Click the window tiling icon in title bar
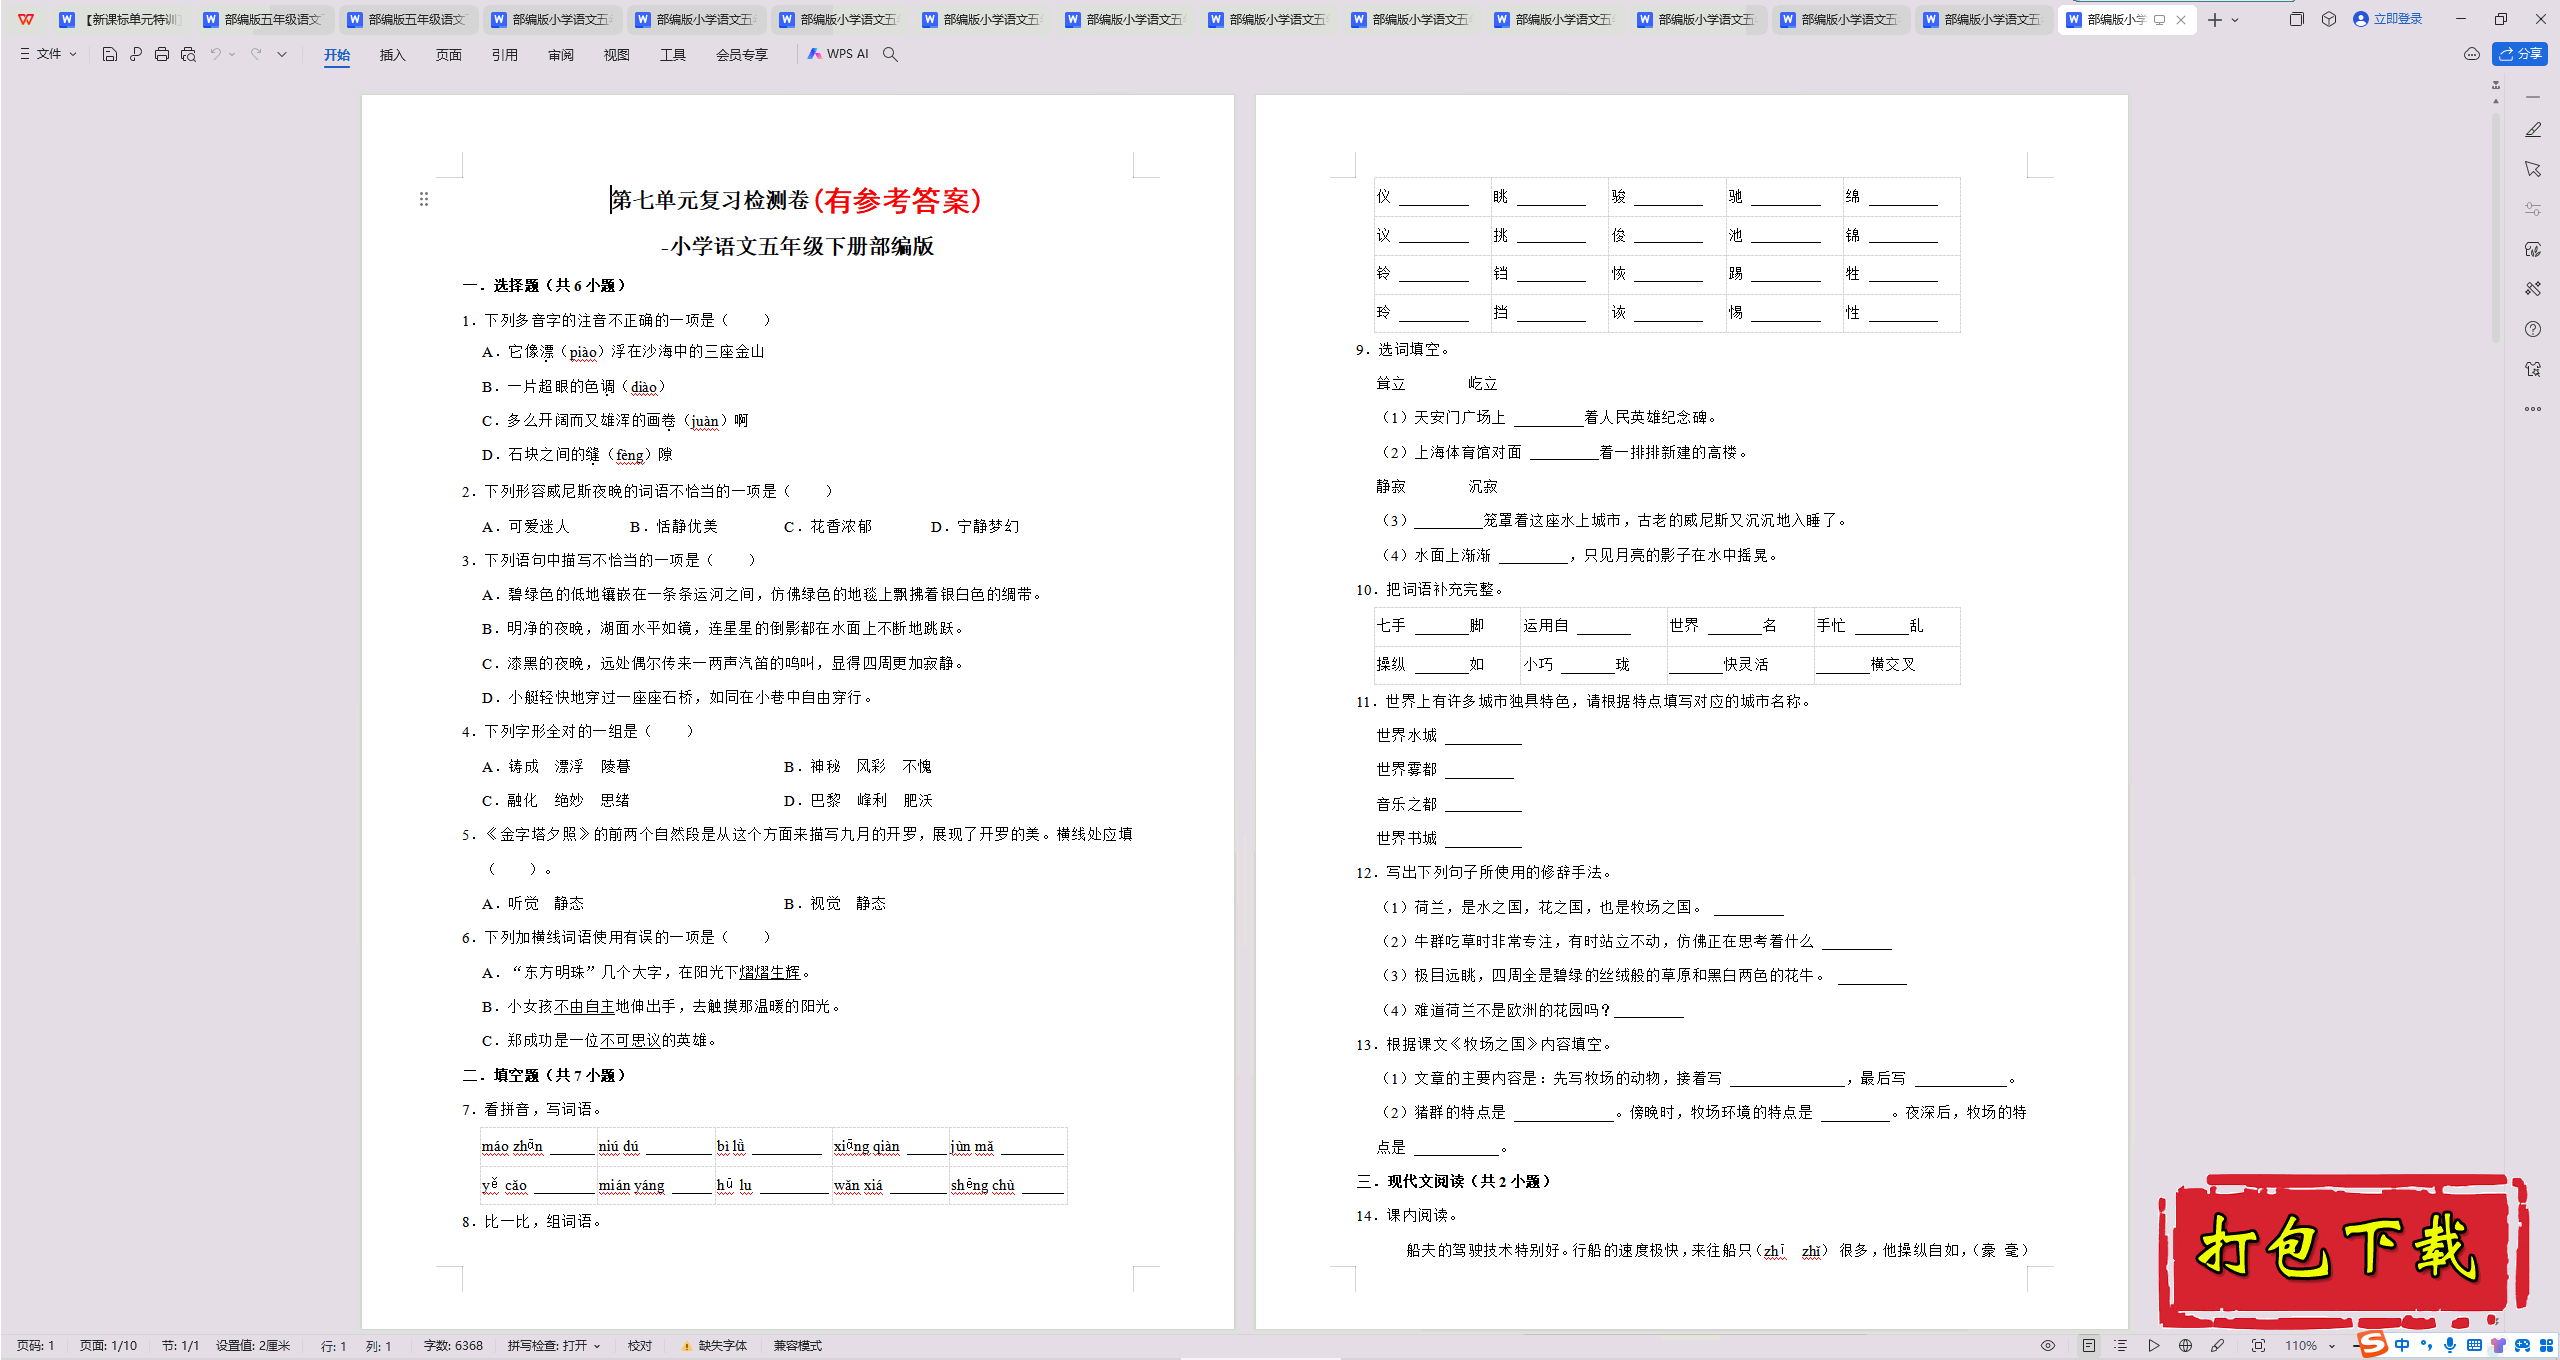The image size is (2560, 1360). coord(2296,19)
